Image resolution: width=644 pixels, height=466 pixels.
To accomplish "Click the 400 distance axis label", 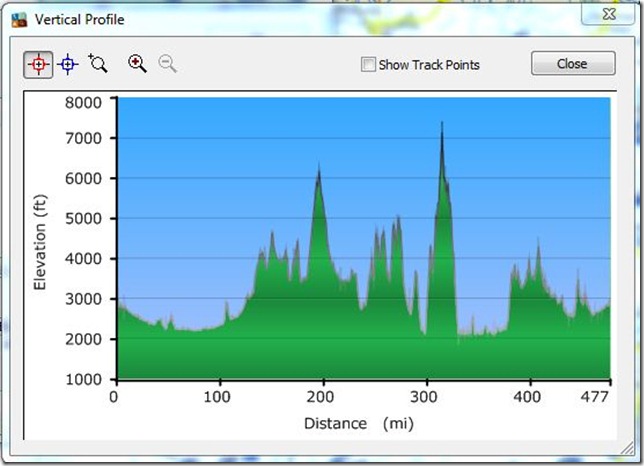I will [x=527, y=397].
